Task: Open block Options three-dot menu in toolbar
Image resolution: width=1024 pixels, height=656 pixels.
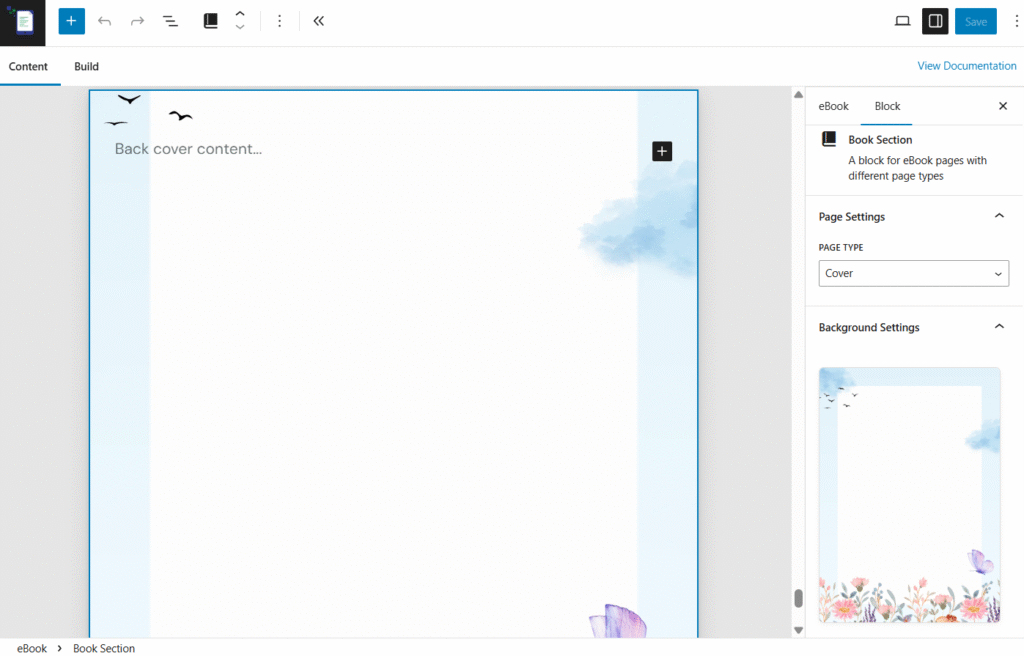Action: 280,21
